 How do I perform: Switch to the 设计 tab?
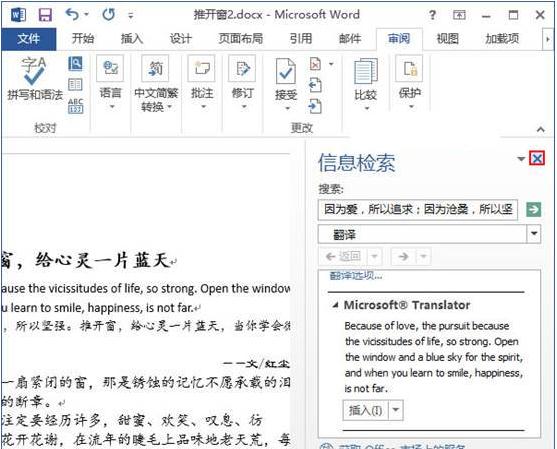[180, 38]
